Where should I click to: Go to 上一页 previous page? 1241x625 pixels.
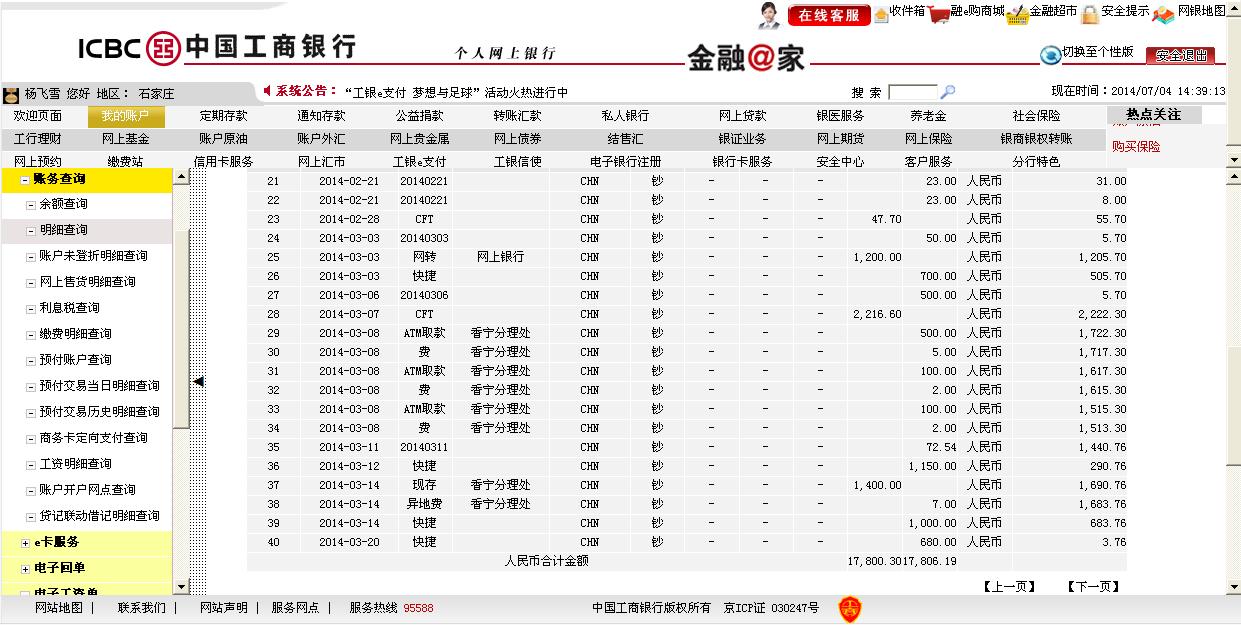coord(1008,586)
